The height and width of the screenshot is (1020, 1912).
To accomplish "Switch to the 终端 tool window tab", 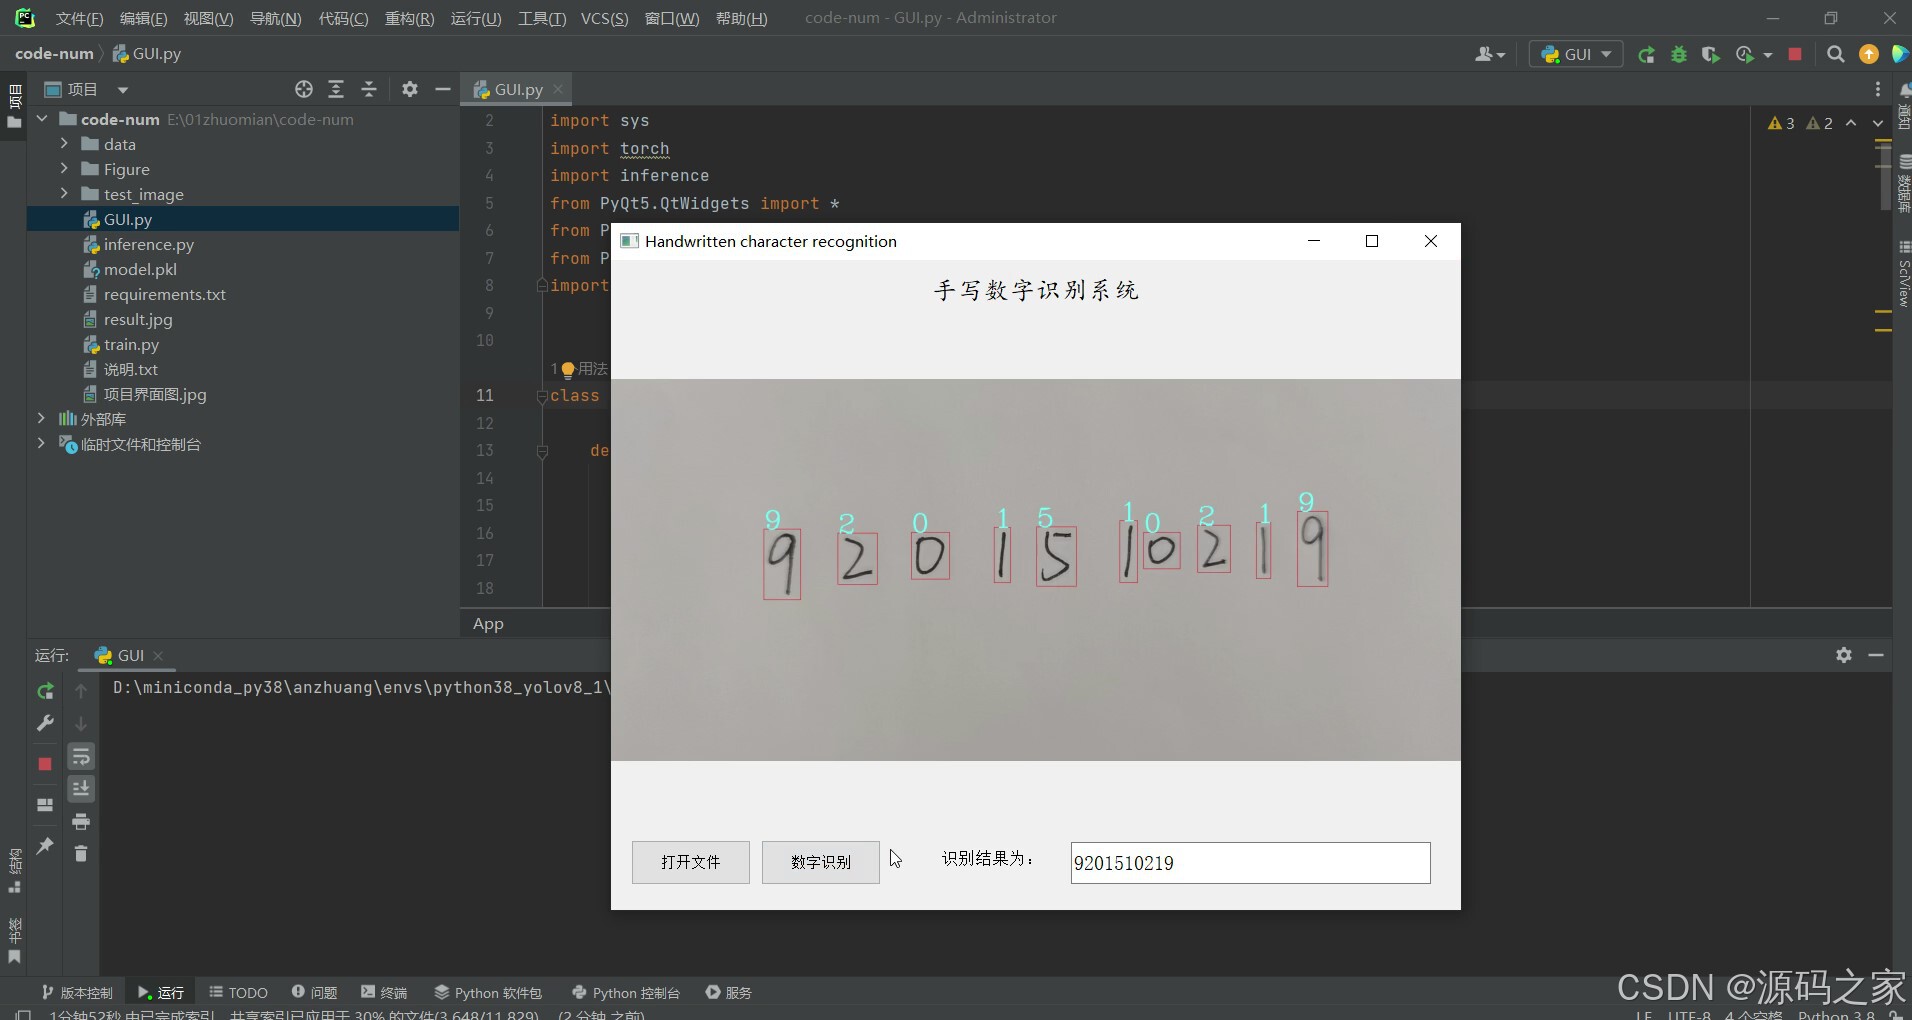I will point(384,992).
